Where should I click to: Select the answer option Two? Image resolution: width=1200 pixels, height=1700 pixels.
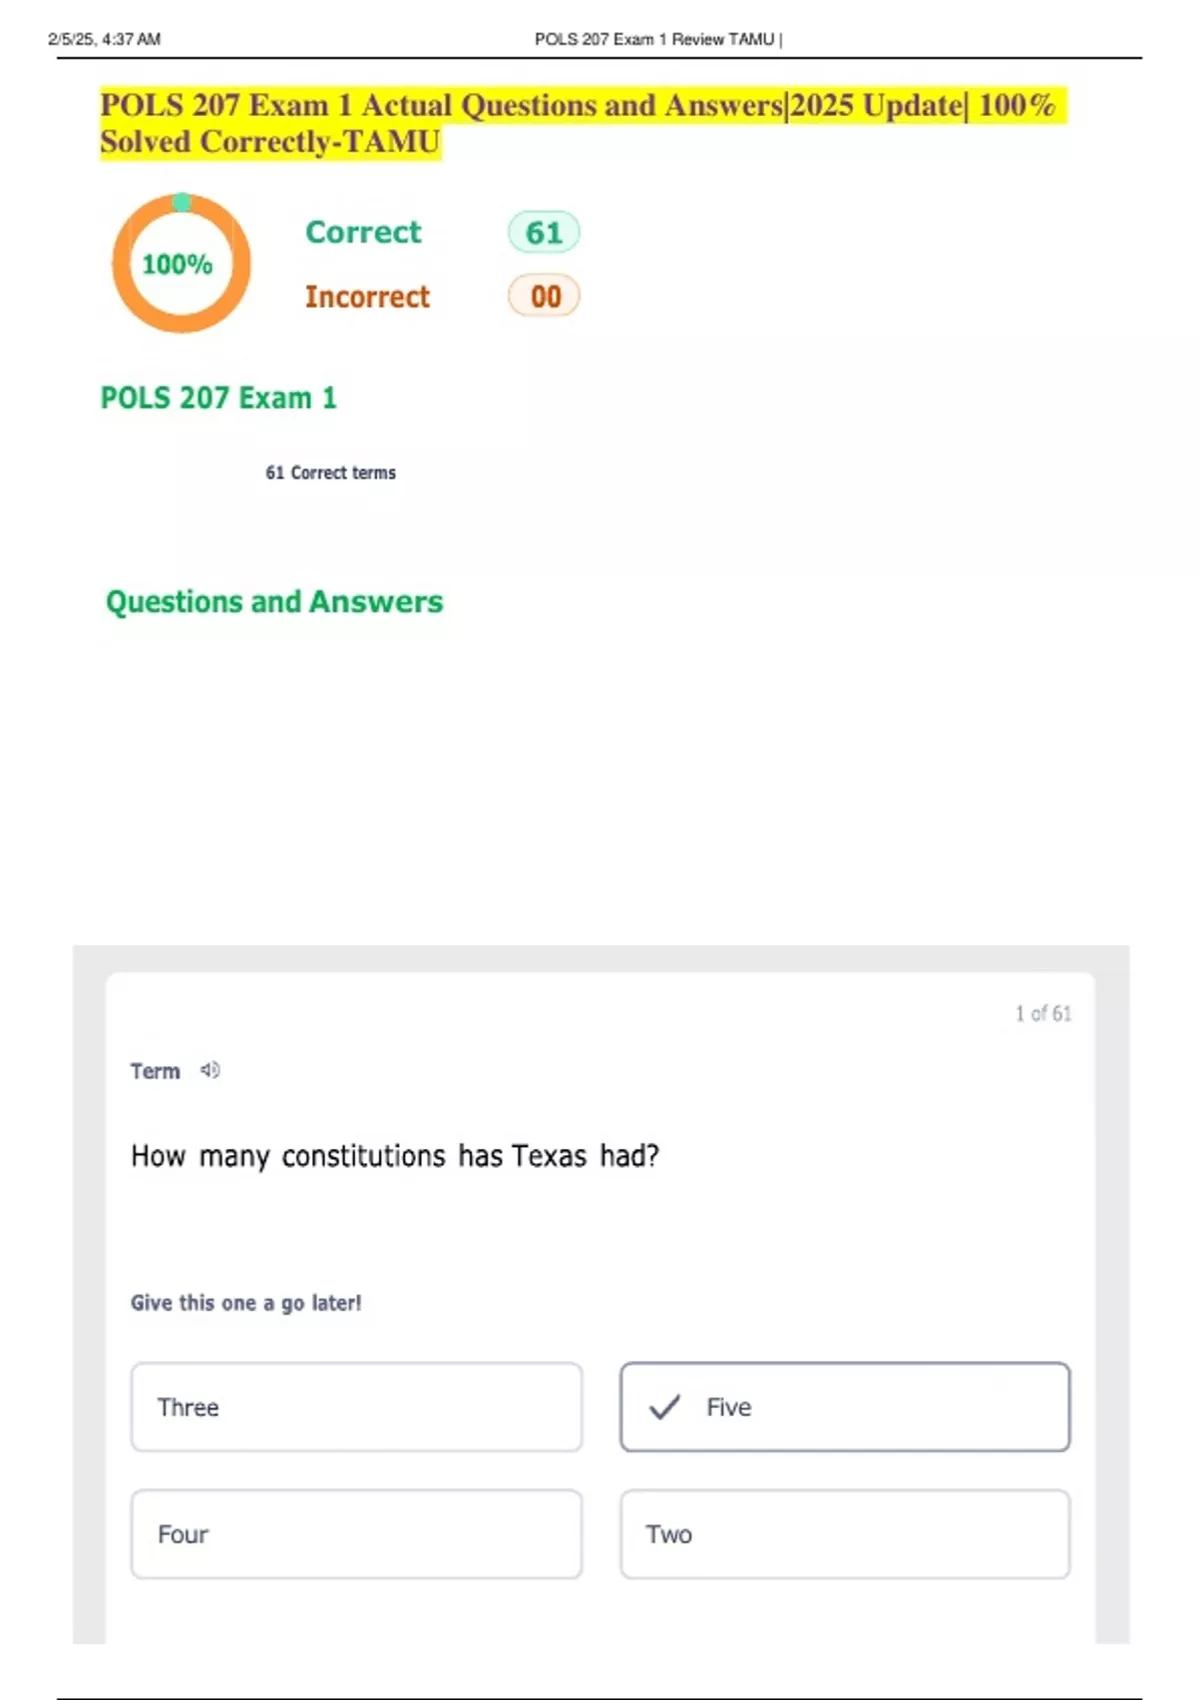(x=845, y=1534)
